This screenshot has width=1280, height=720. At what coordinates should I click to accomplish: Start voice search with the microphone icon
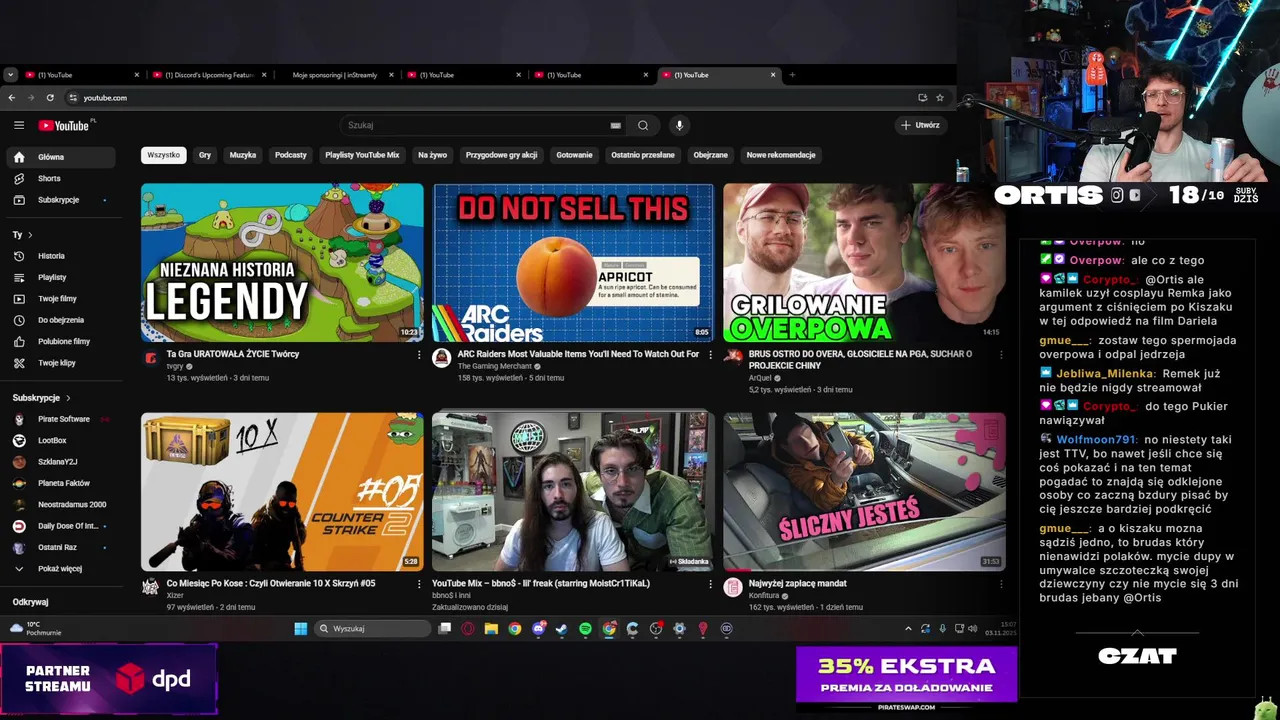click(x=679, y=125)
